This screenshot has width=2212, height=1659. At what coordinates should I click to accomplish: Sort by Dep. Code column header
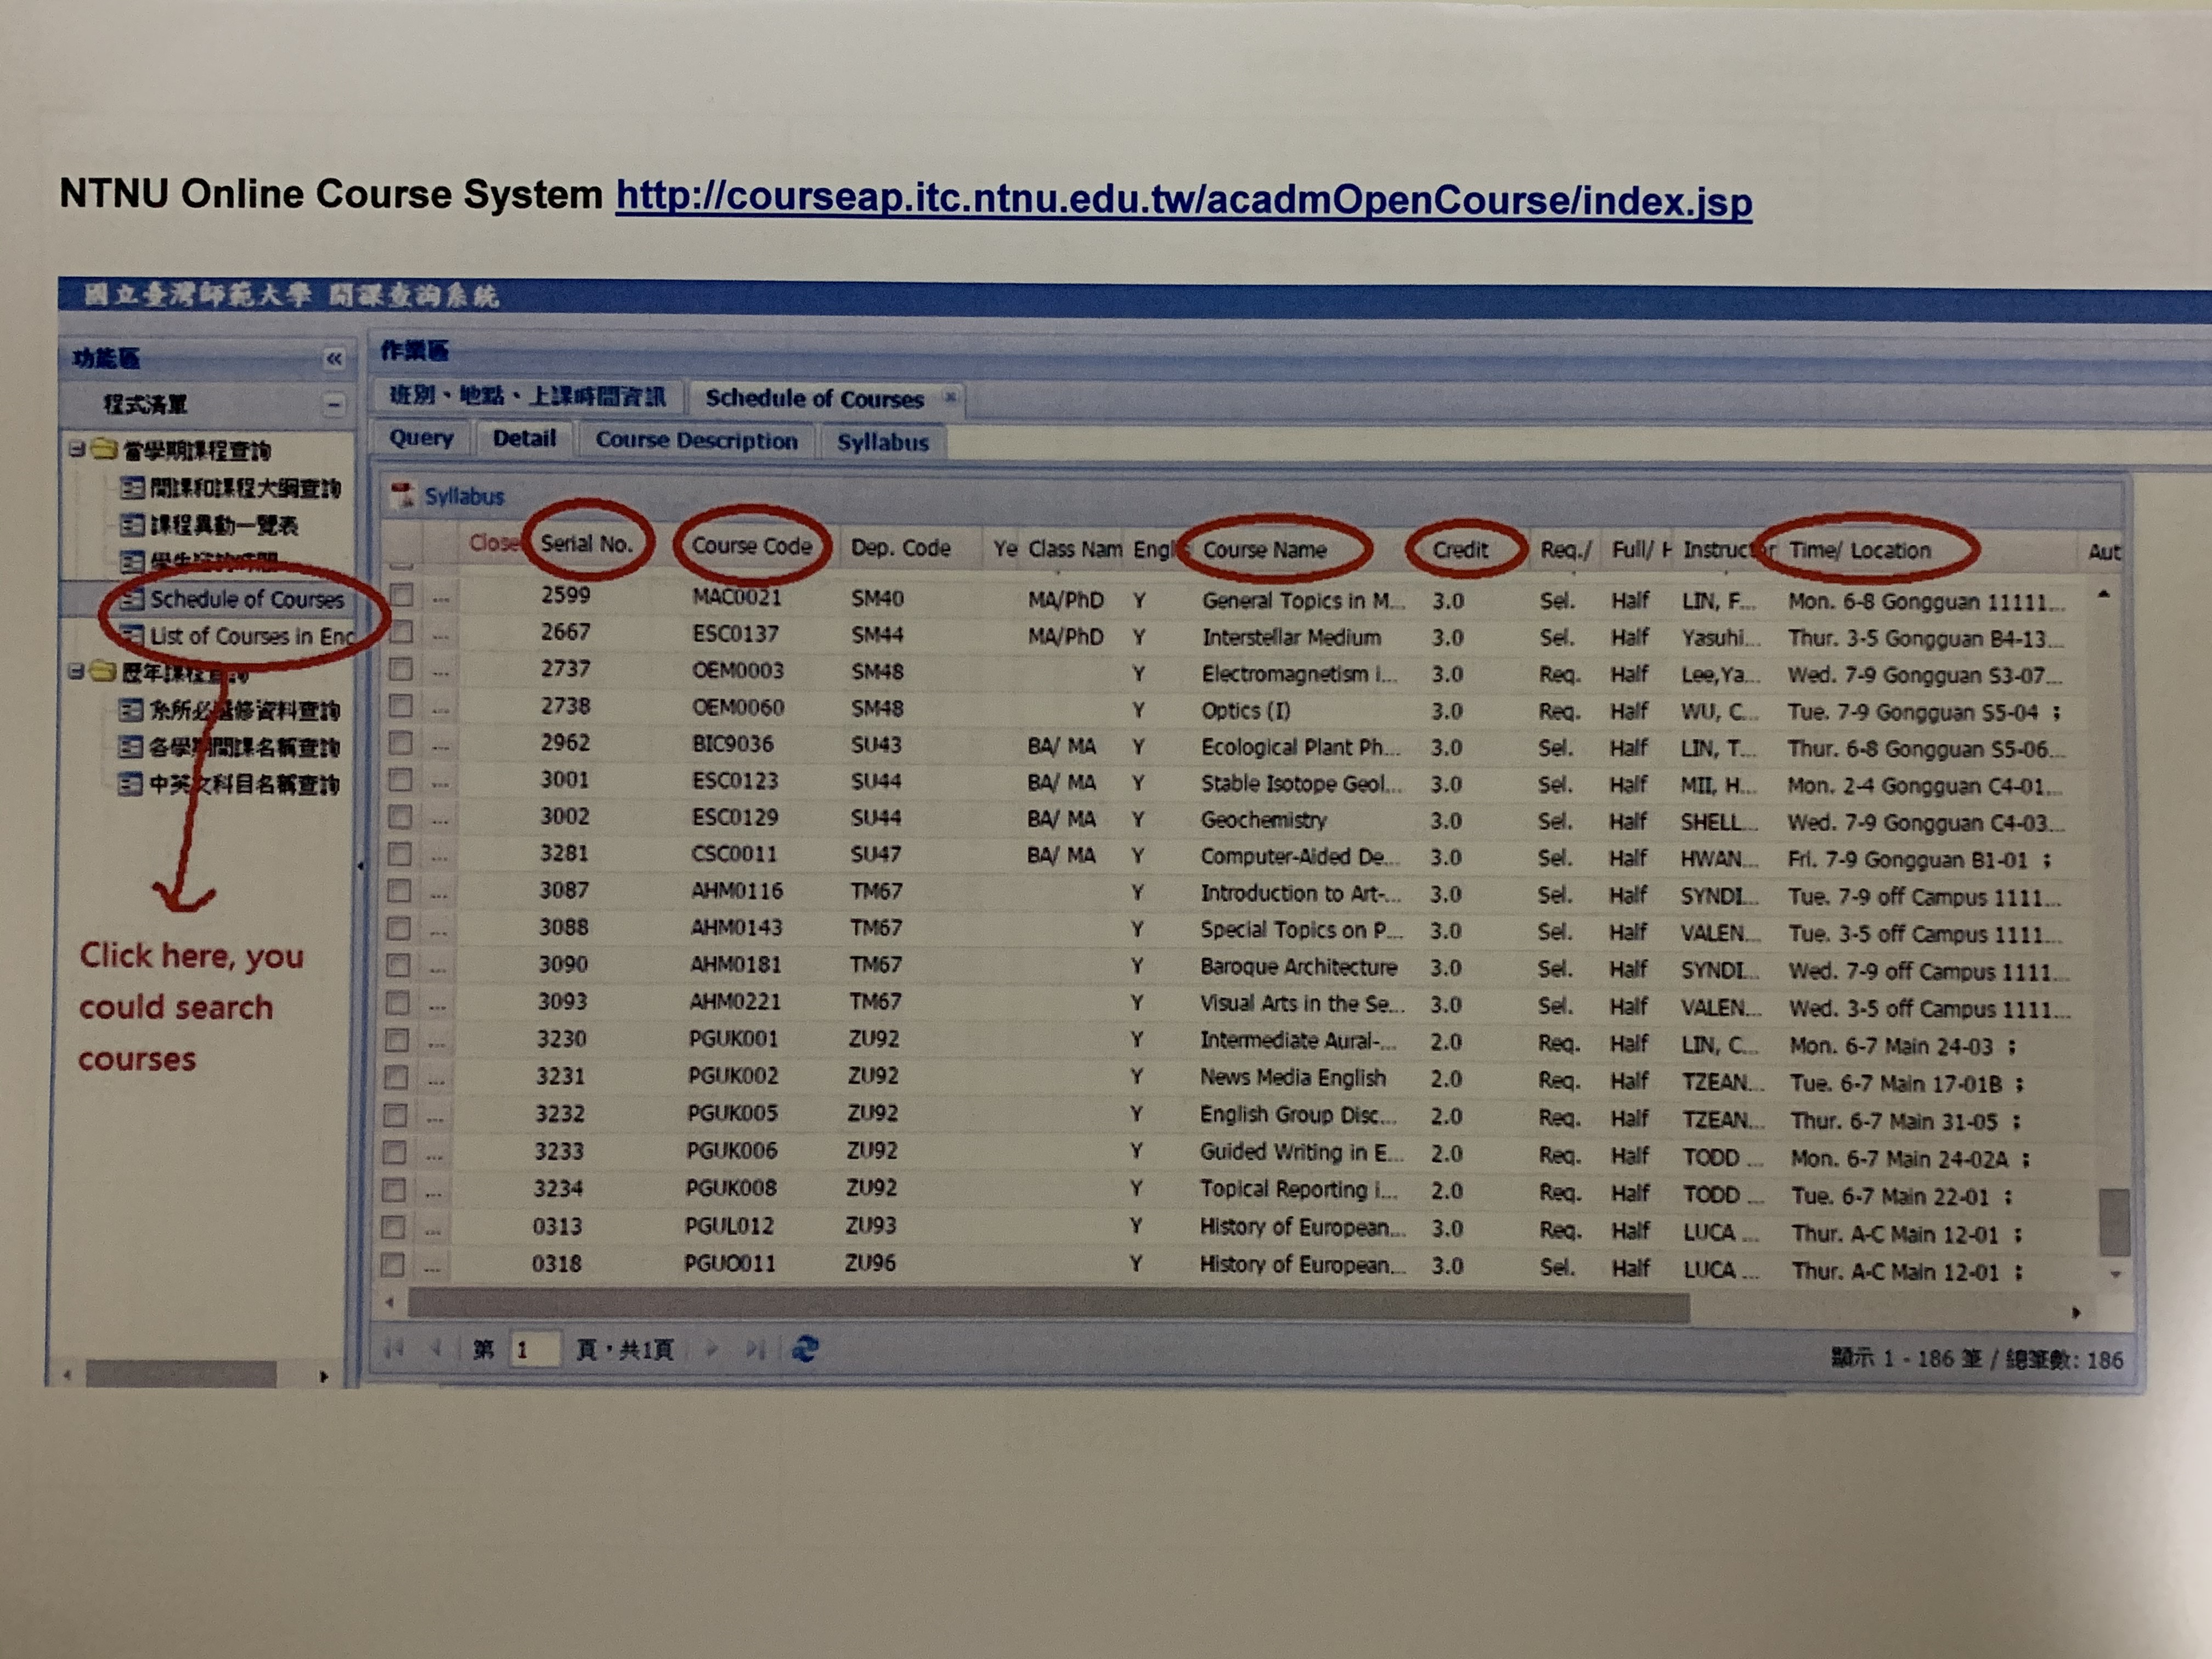tap(900, 548)
